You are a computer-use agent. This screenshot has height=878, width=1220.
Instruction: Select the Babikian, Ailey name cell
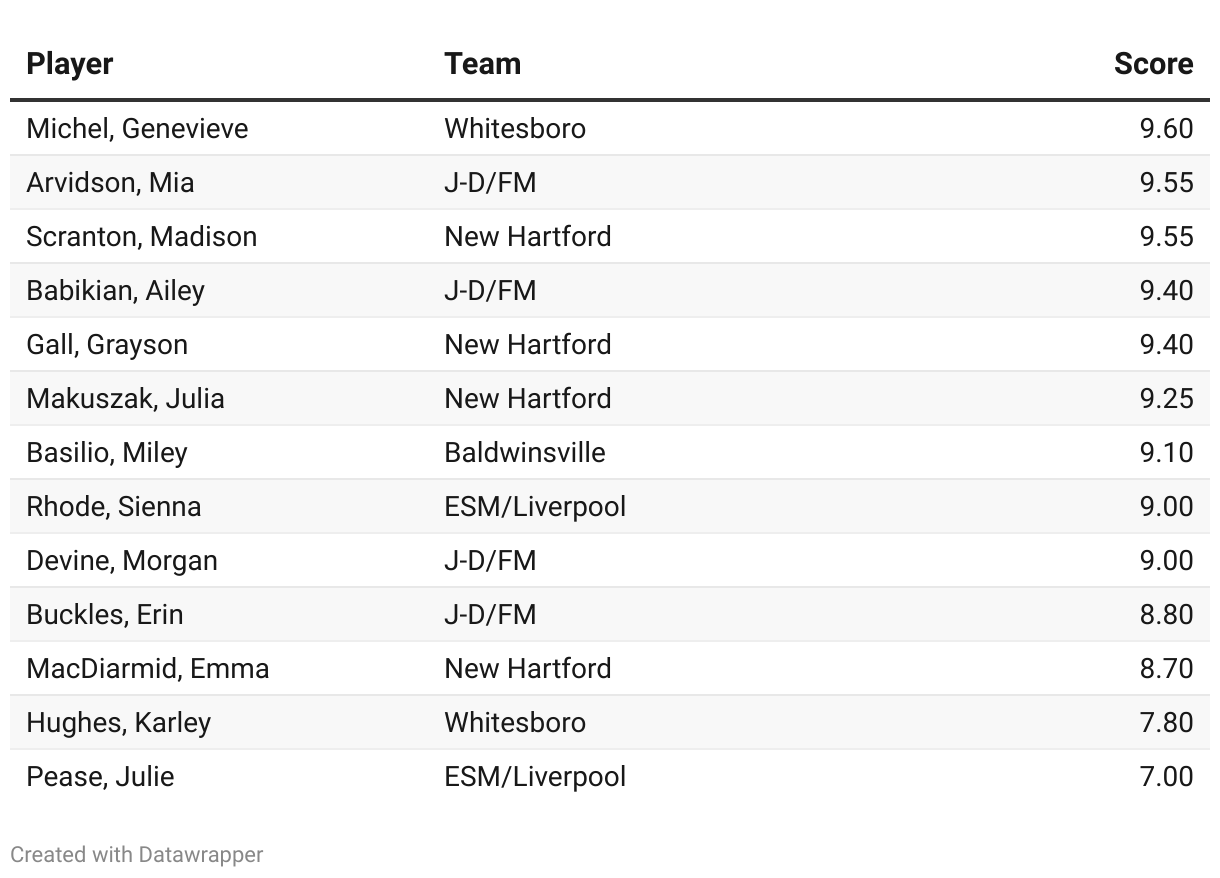click(x=115, y=291)
